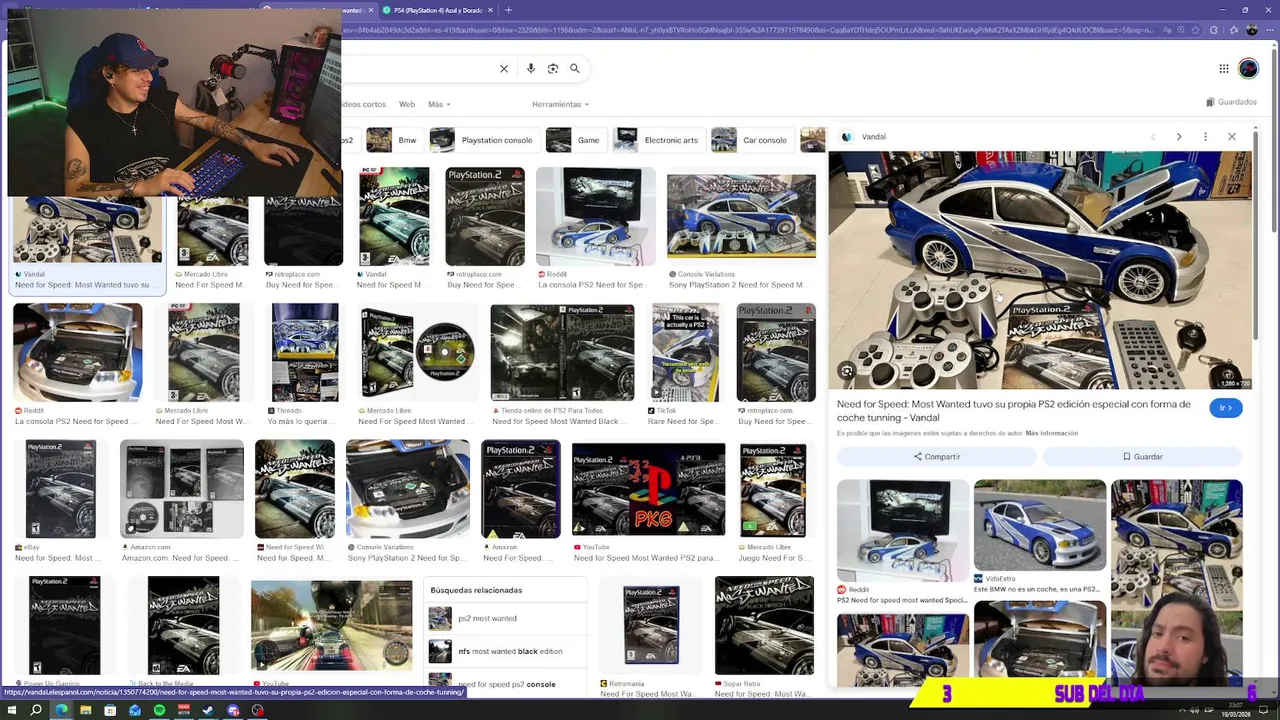Open a new browser tab with plus

pos(508,10)
